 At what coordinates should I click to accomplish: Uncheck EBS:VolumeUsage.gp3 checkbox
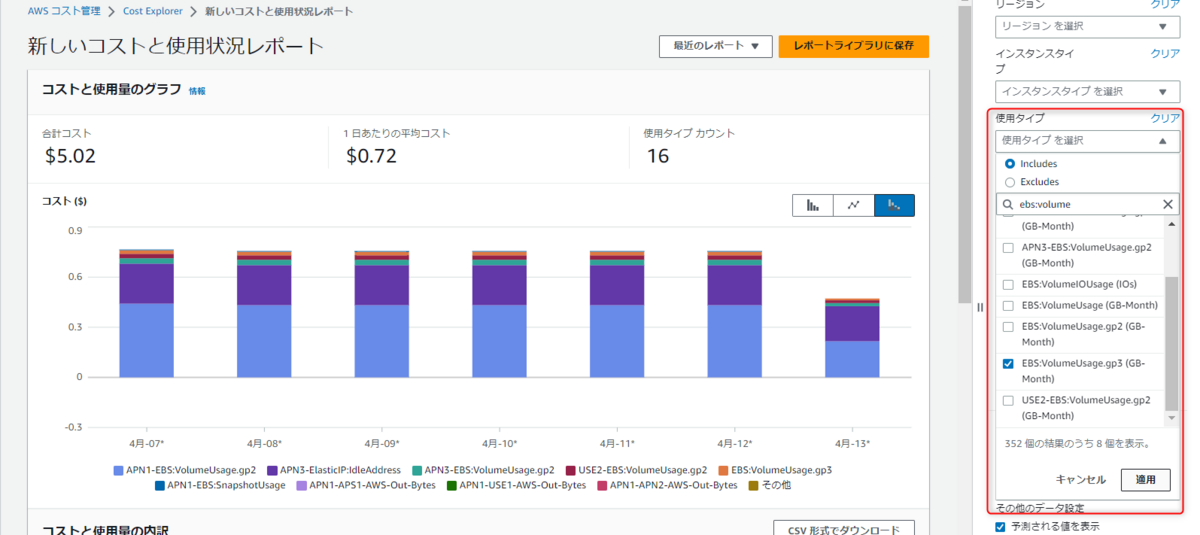coord(1008,363)
